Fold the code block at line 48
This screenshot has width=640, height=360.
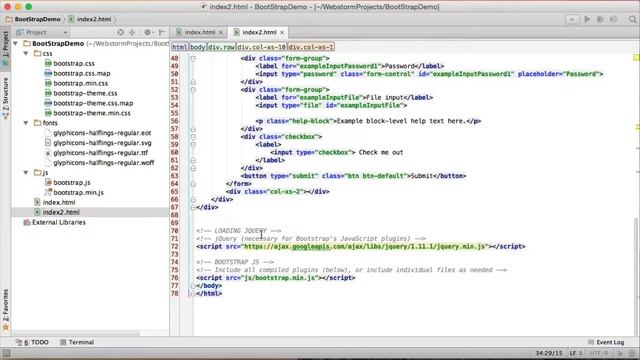click(x=193, y=58)
